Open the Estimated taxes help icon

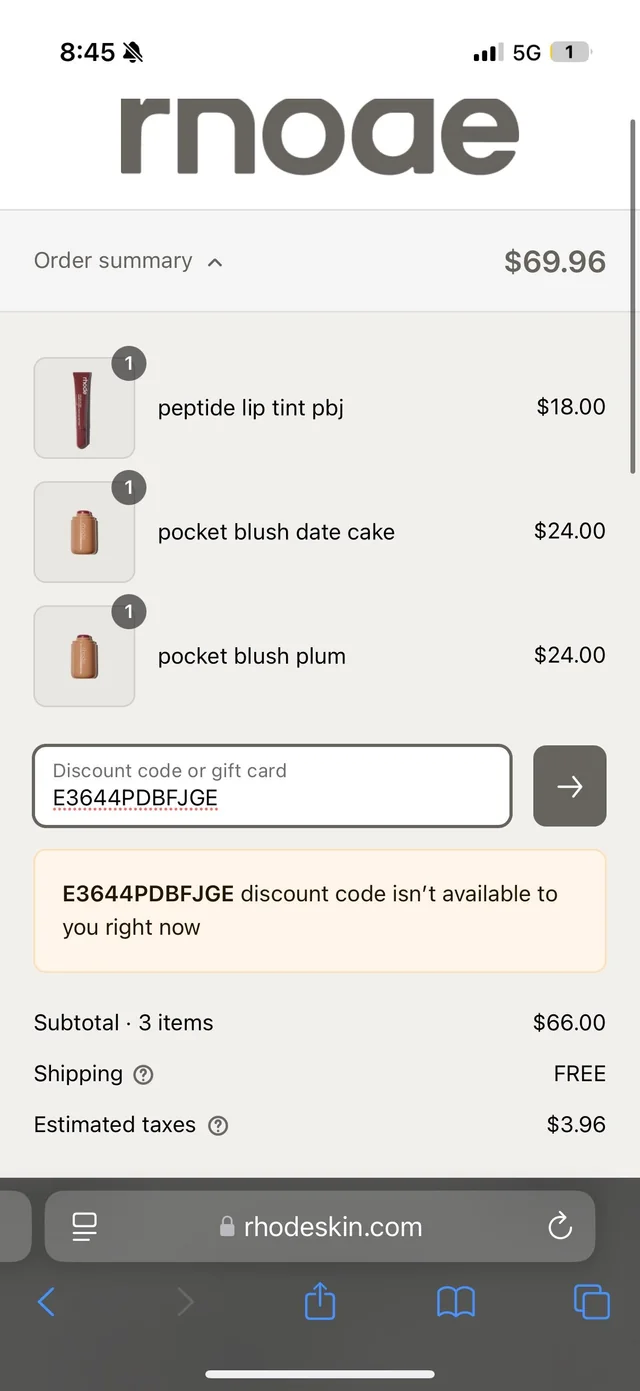tap(218, 1125)
